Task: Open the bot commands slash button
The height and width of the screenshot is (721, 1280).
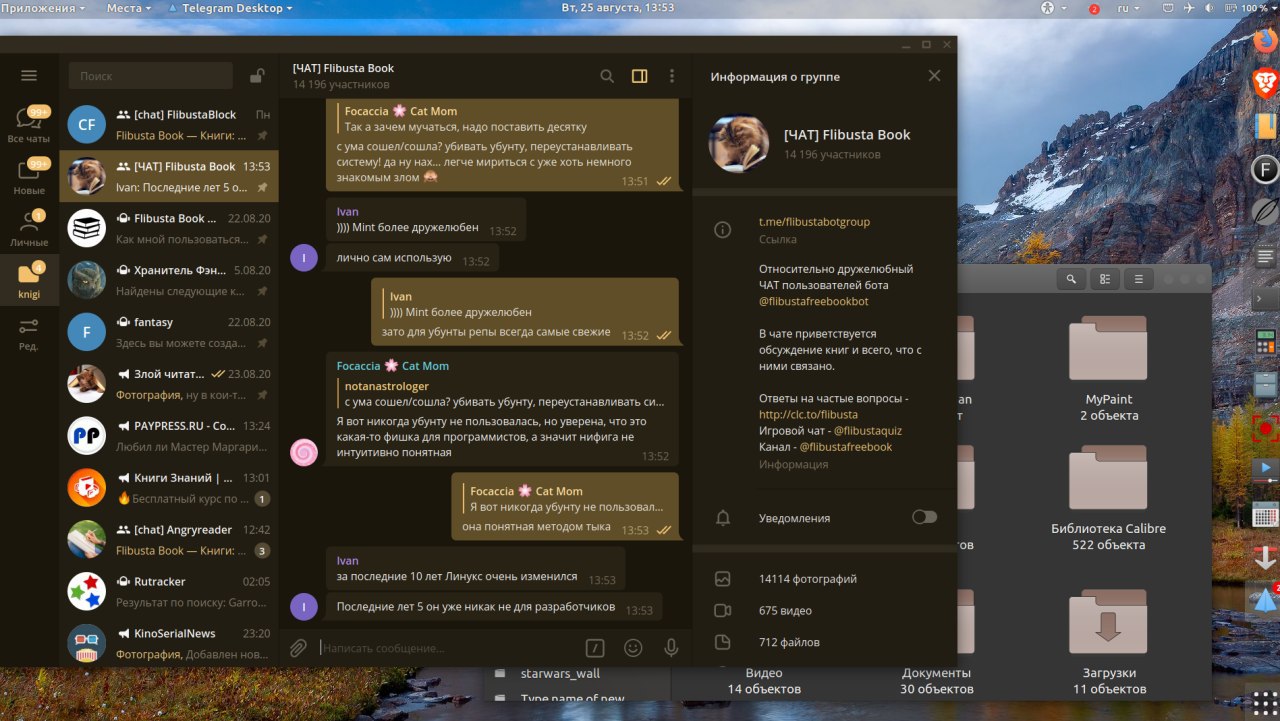Action: point(595,648)
